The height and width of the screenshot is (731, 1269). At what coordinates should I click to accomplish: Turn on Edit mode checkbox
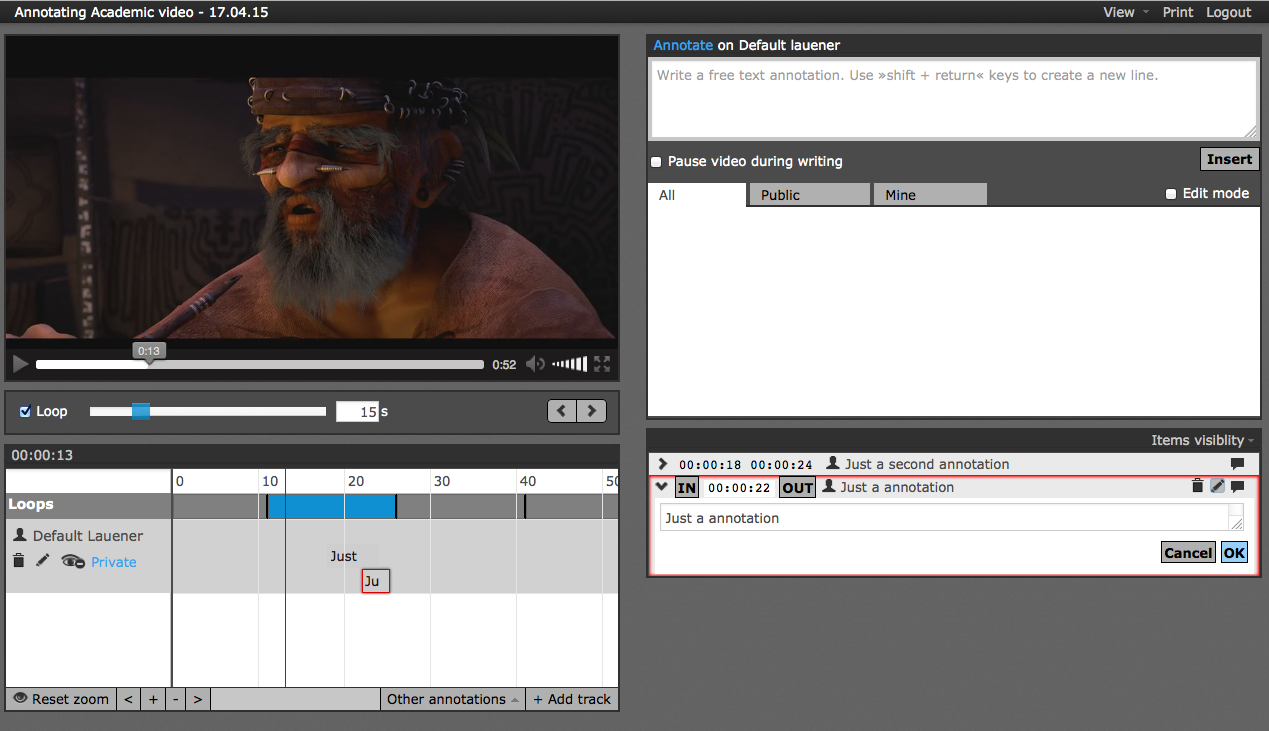(x=1171, y=194)
